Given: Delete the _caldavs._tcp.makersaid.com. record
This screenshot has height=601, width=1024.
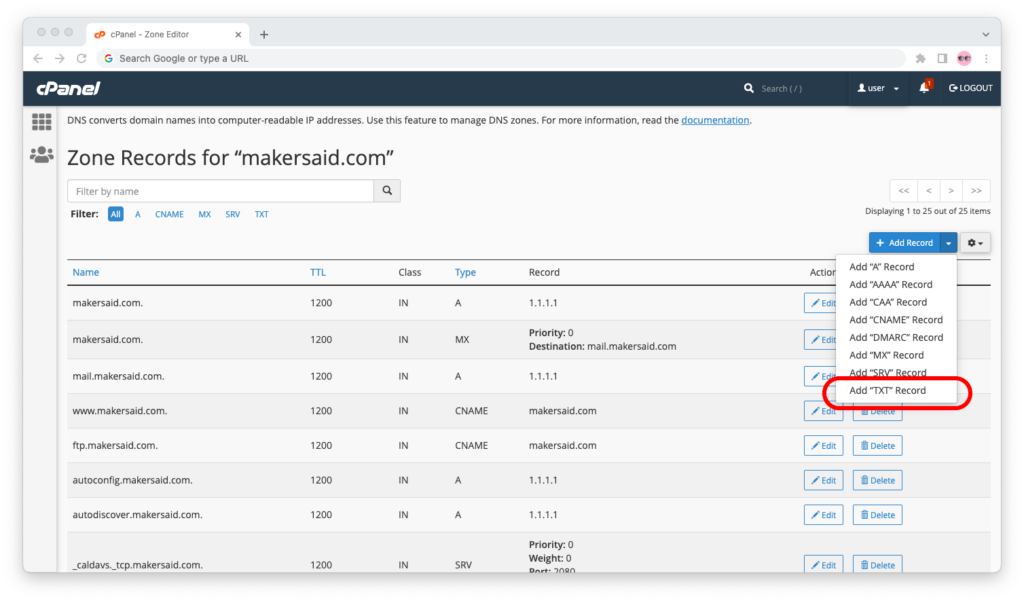Looking at the screenshot, I should click(x=877, y=564).
